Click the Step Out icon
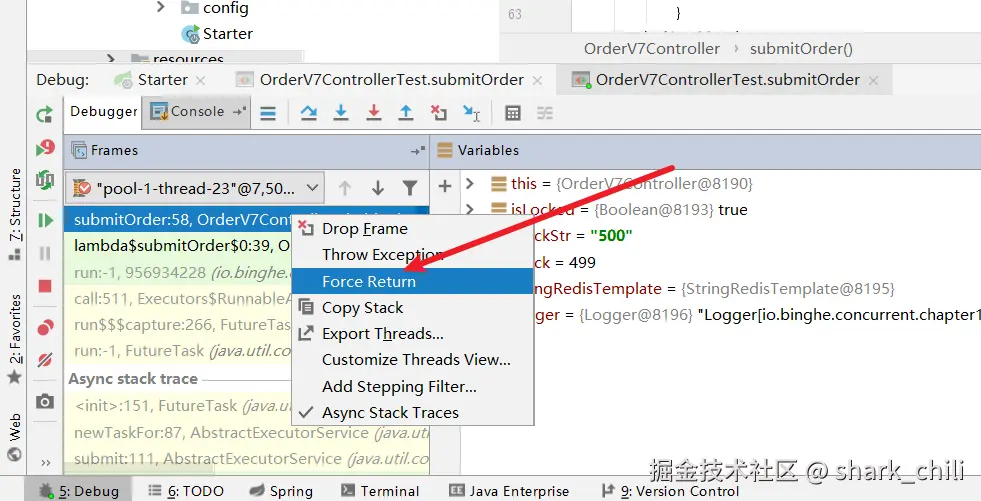The image size is (981, 501). tap(406, 113)
